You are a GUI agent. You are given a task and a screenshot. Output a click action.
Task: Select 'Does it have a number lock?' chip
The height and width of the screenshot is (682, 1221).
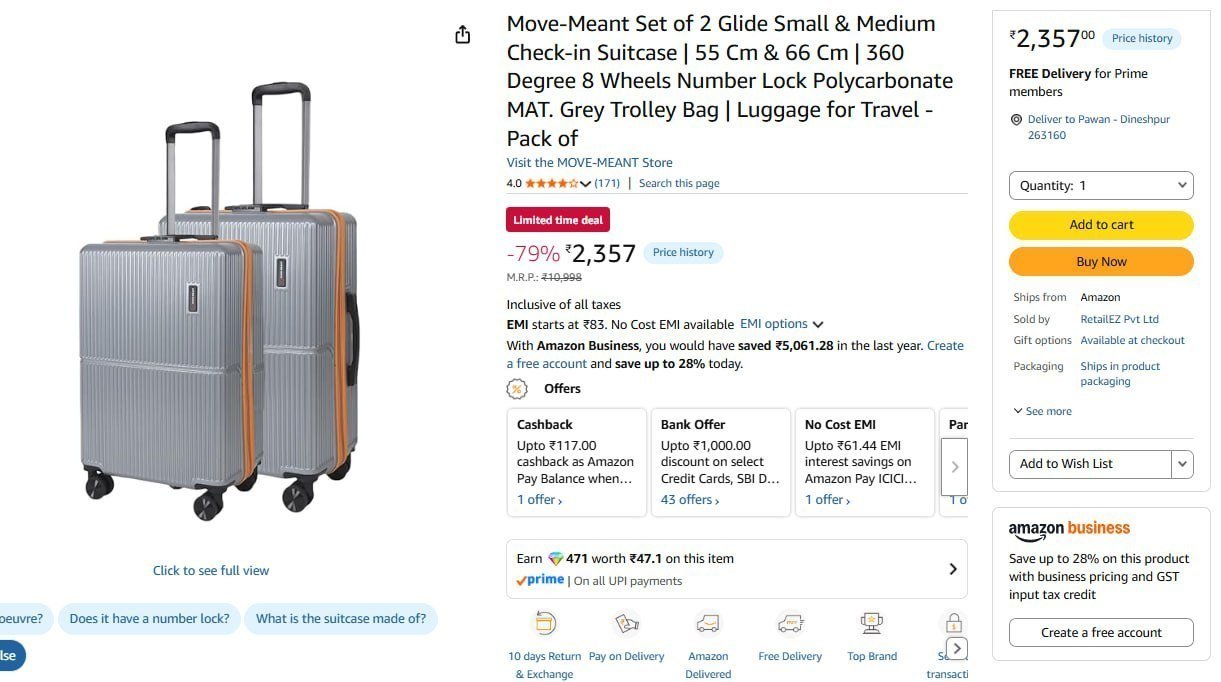click(x=149, y=619)
